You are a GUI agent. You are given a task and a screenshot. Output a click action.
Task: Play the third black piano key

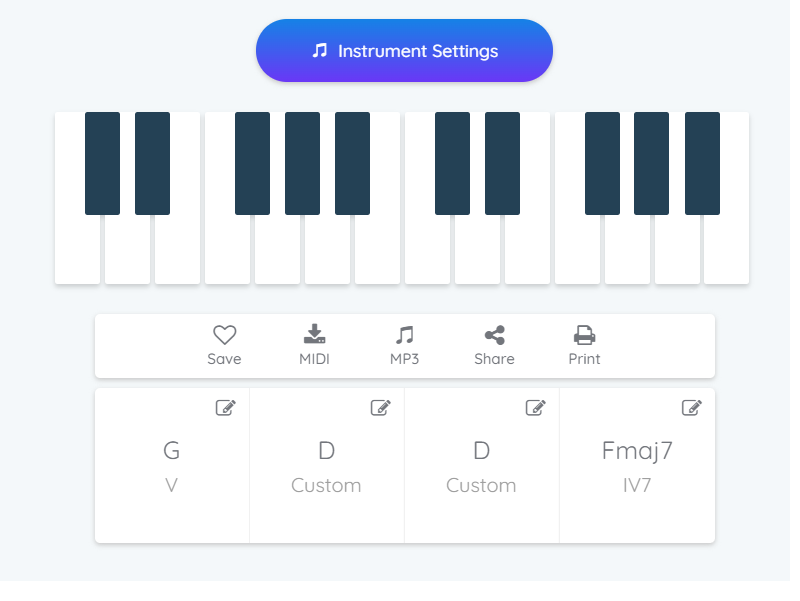point(253,163)
